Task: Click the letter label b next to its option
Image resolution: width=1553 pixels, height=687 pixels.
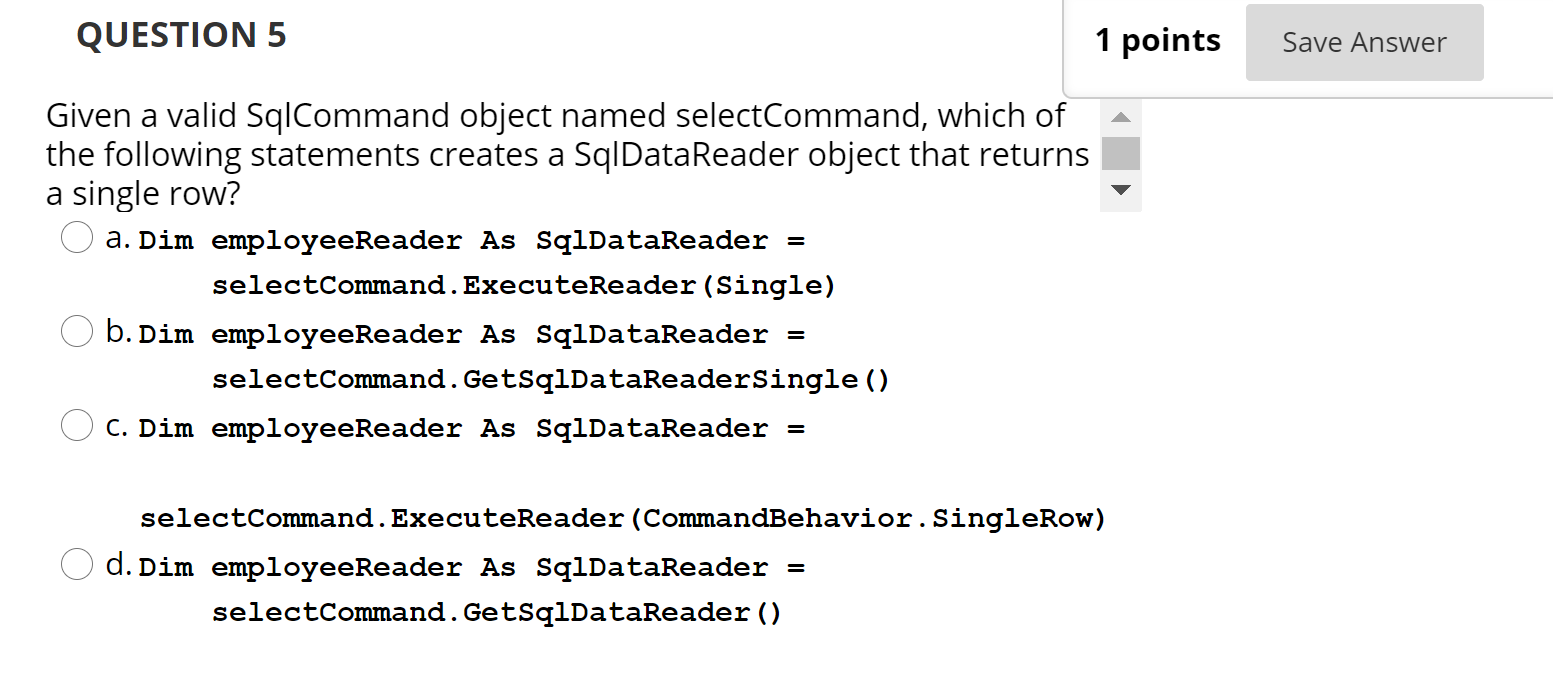Action: [x=113, y=331]
